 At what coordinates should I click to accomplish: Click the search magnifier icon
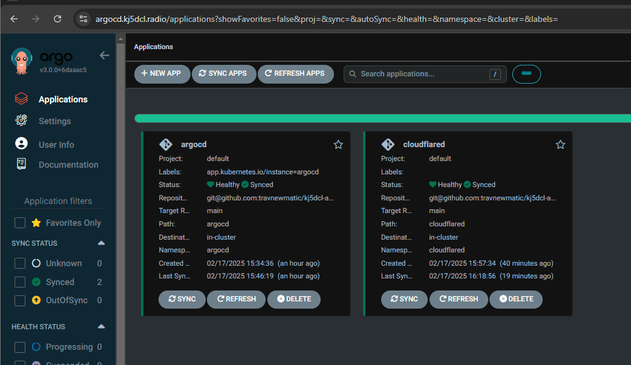pyautogui.click(x=353, y=74)
